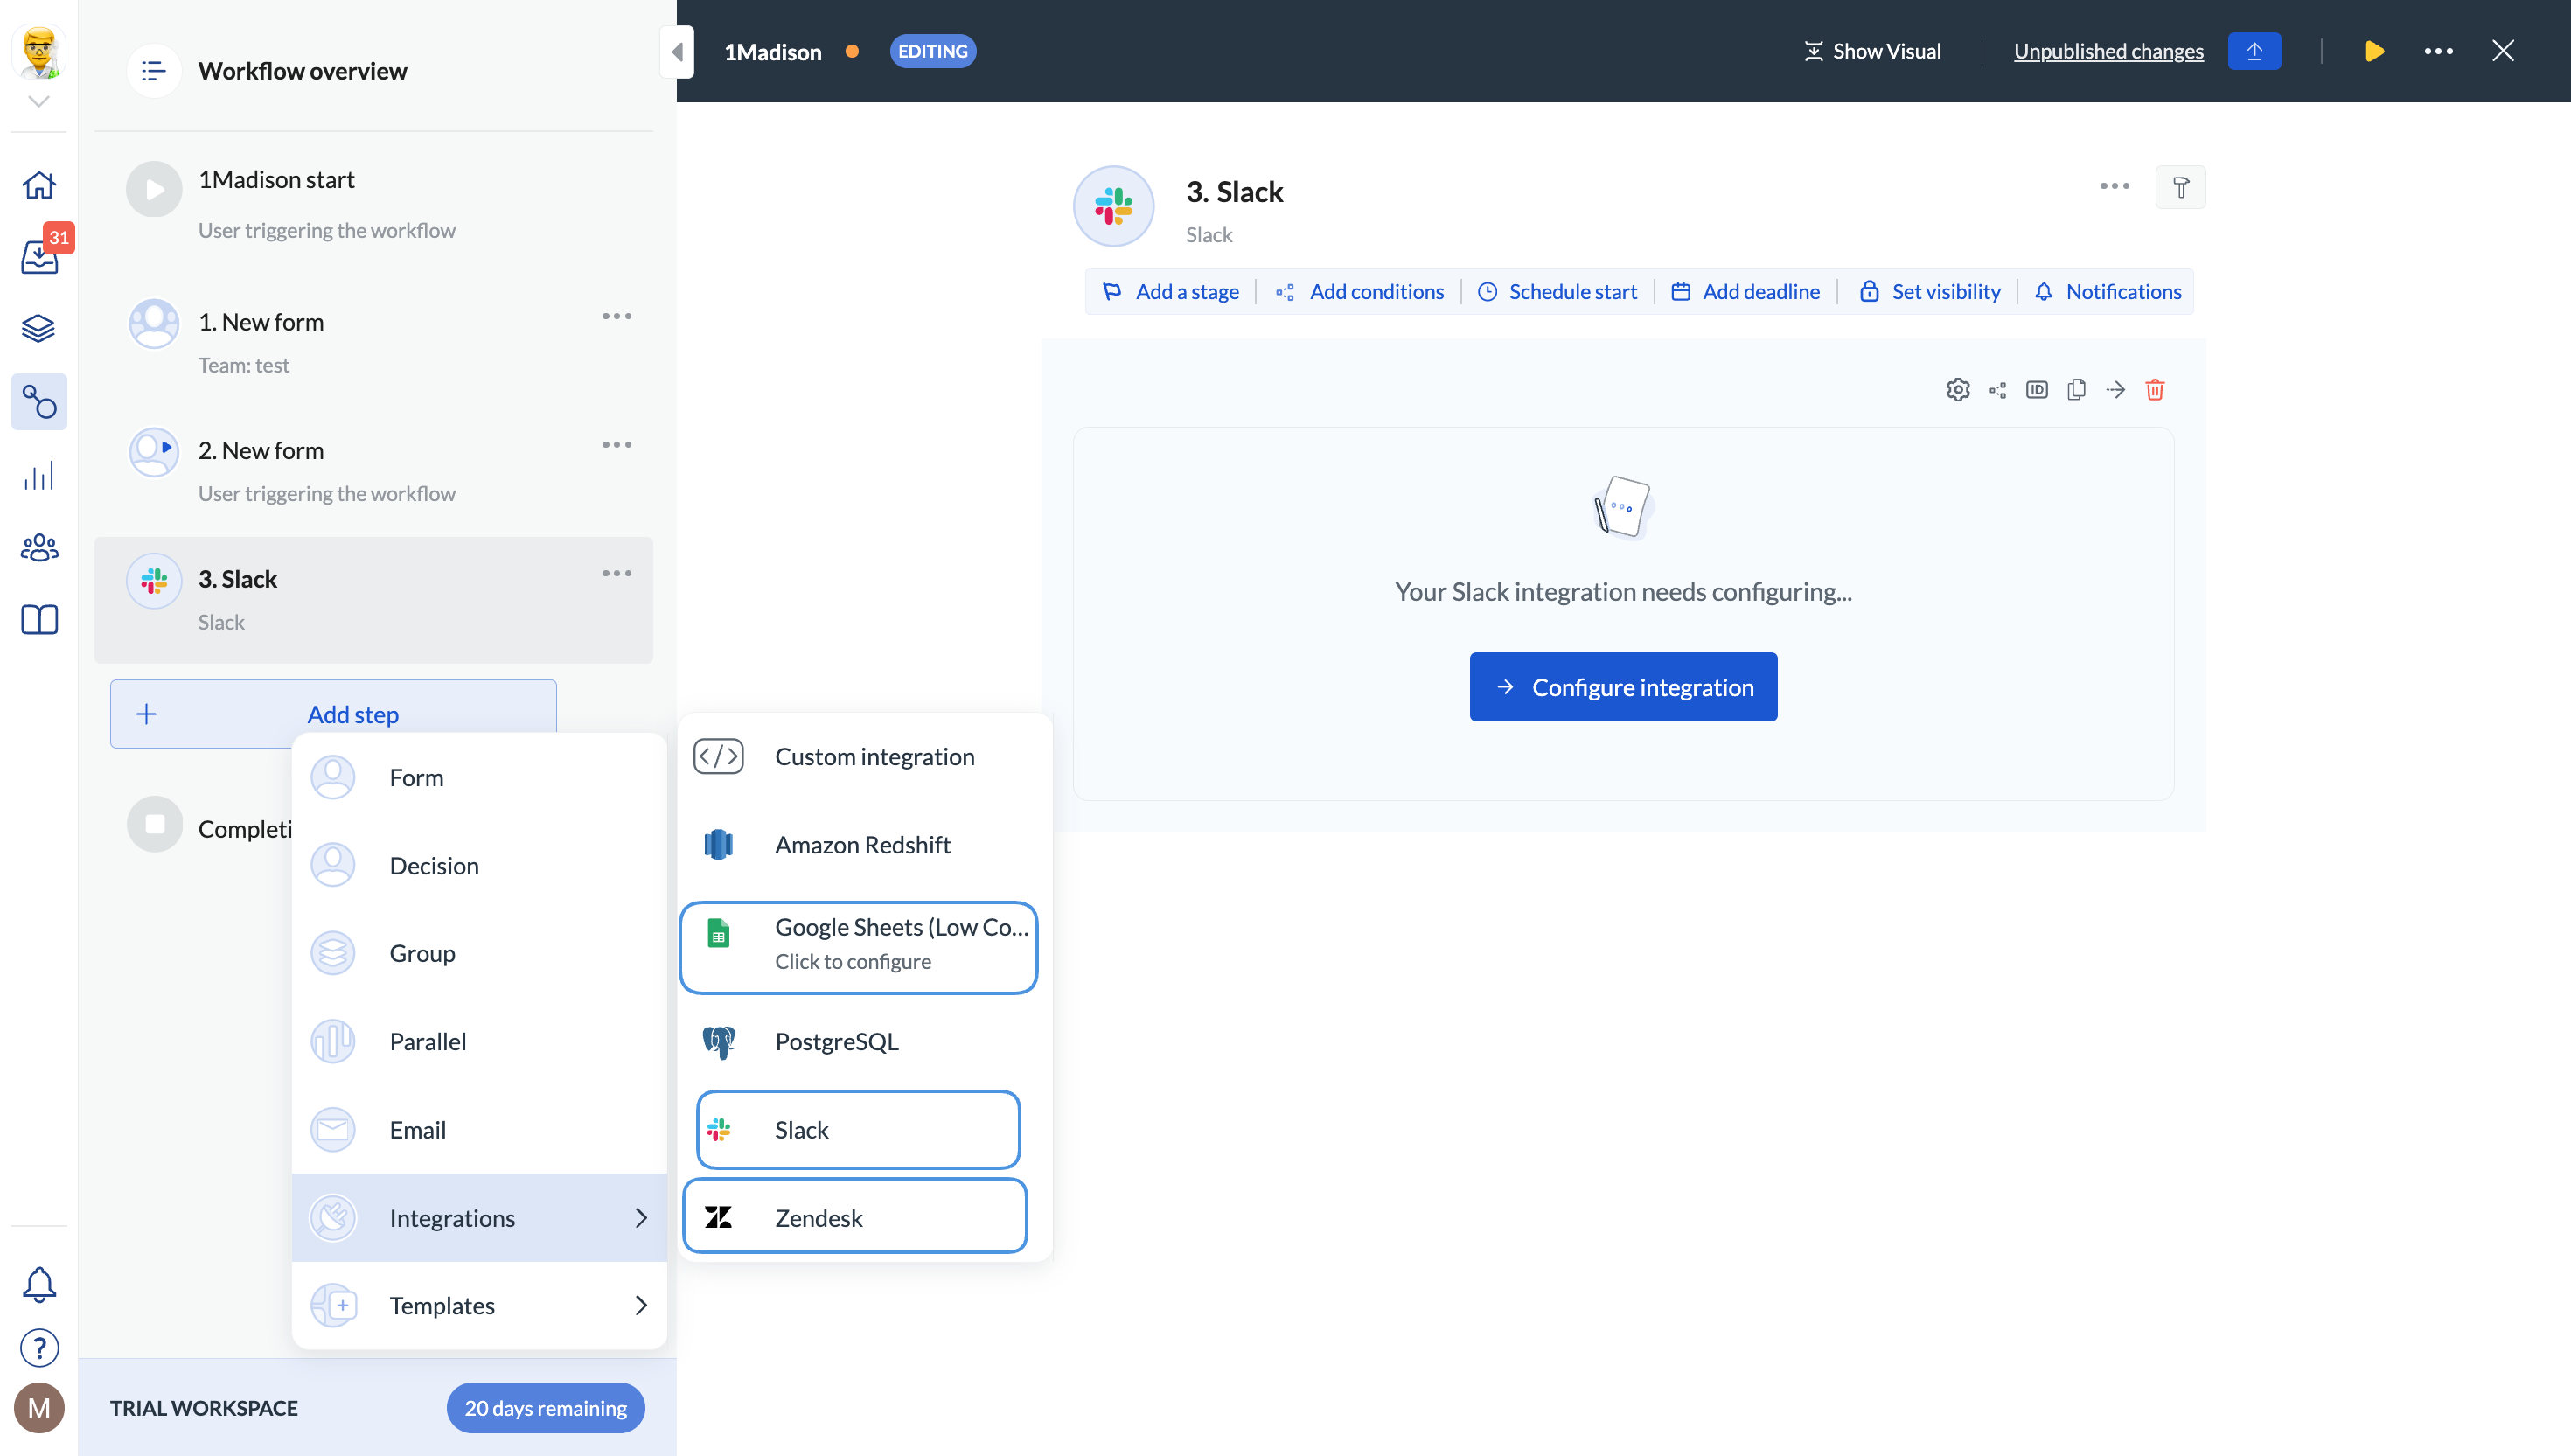
Task: Expand workspace switcher chevron under avatar
Action: 39,101
